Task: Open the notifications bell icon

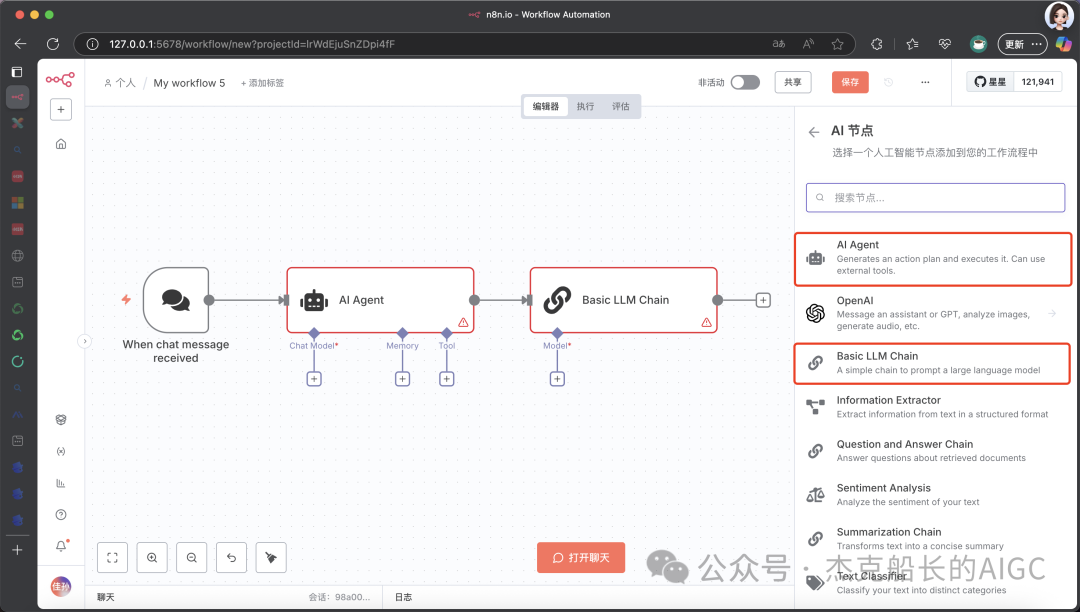Action: [61, 546]
